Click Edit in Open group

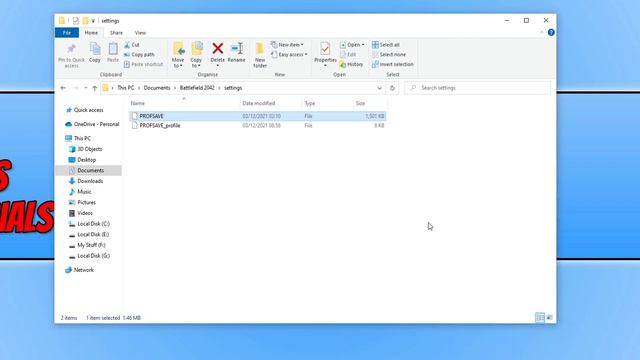(x=348, y=55)
